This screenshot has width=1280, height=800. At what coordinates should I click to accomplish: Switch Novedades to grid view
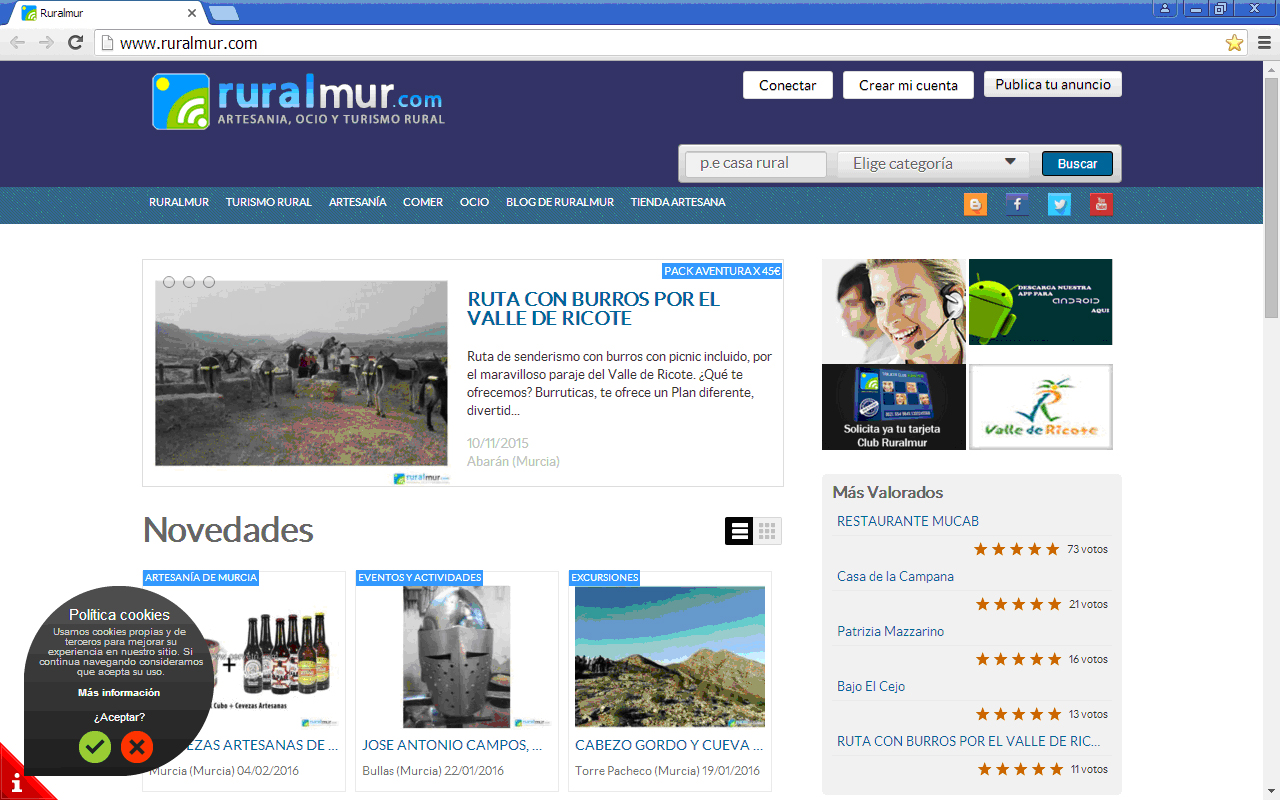tap(768, 531)
